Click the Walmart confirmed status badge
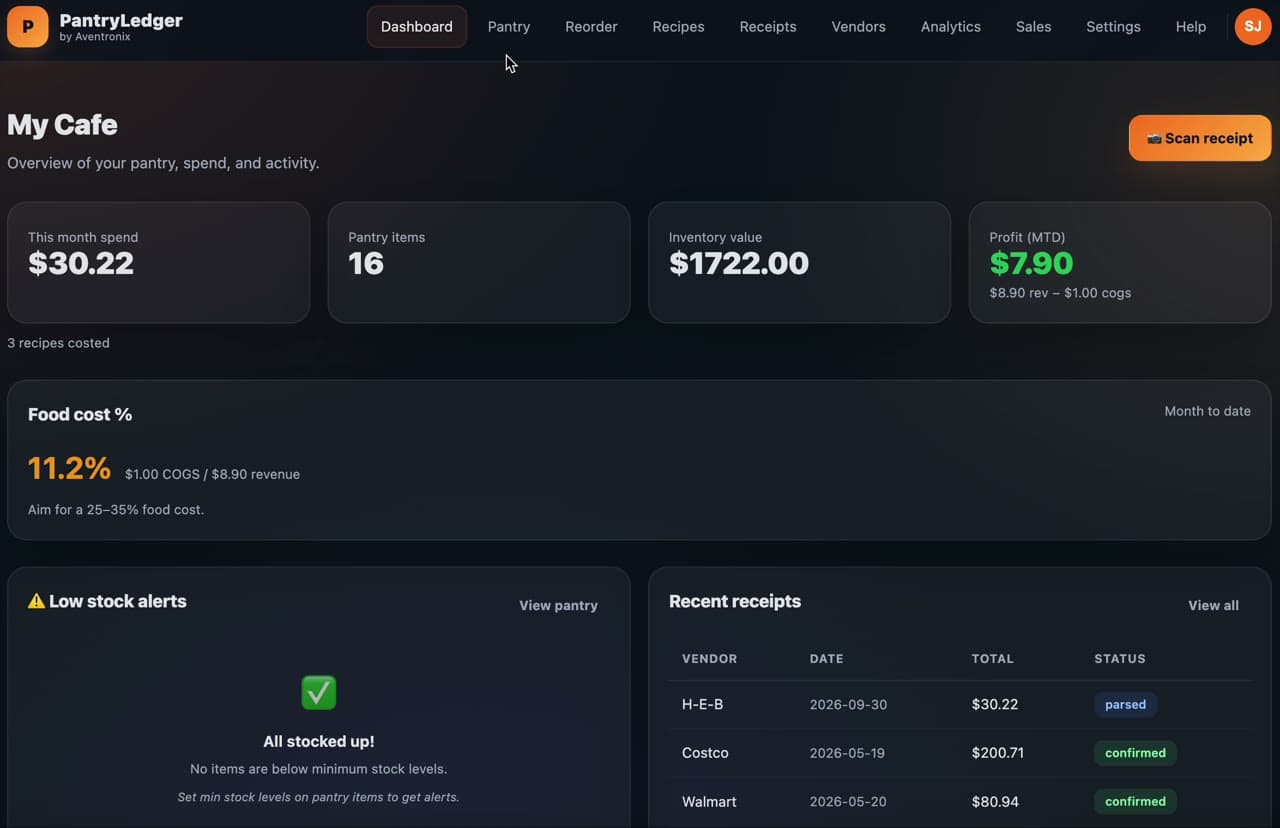 [x=1135, y=801]
